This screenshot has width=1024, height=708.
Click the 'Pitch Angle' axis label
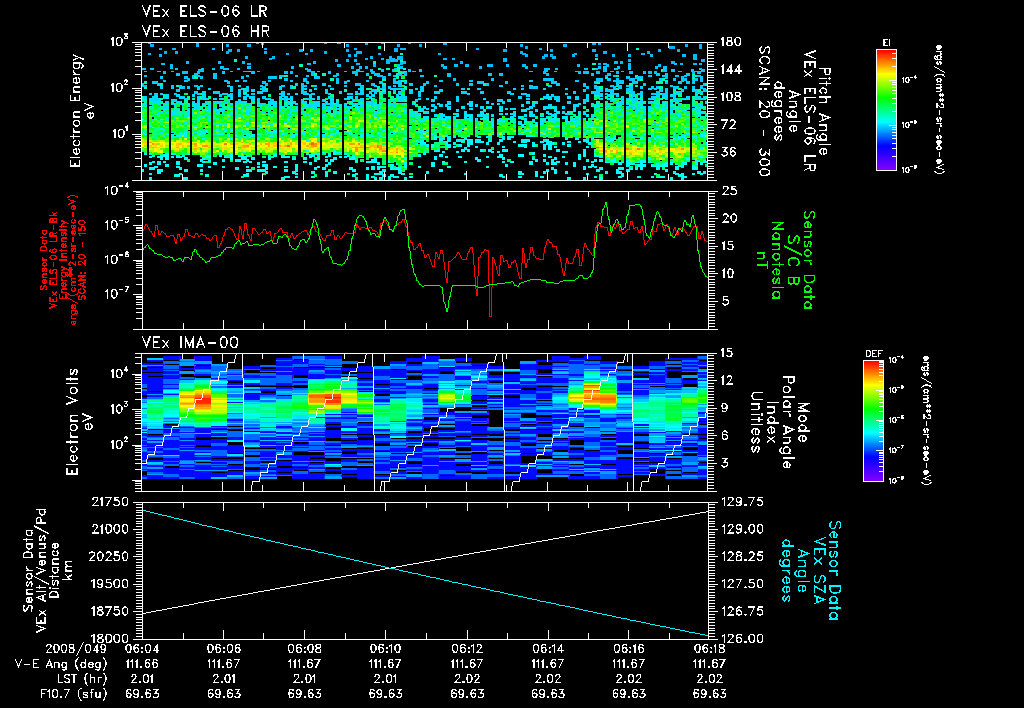coord(824,111)
